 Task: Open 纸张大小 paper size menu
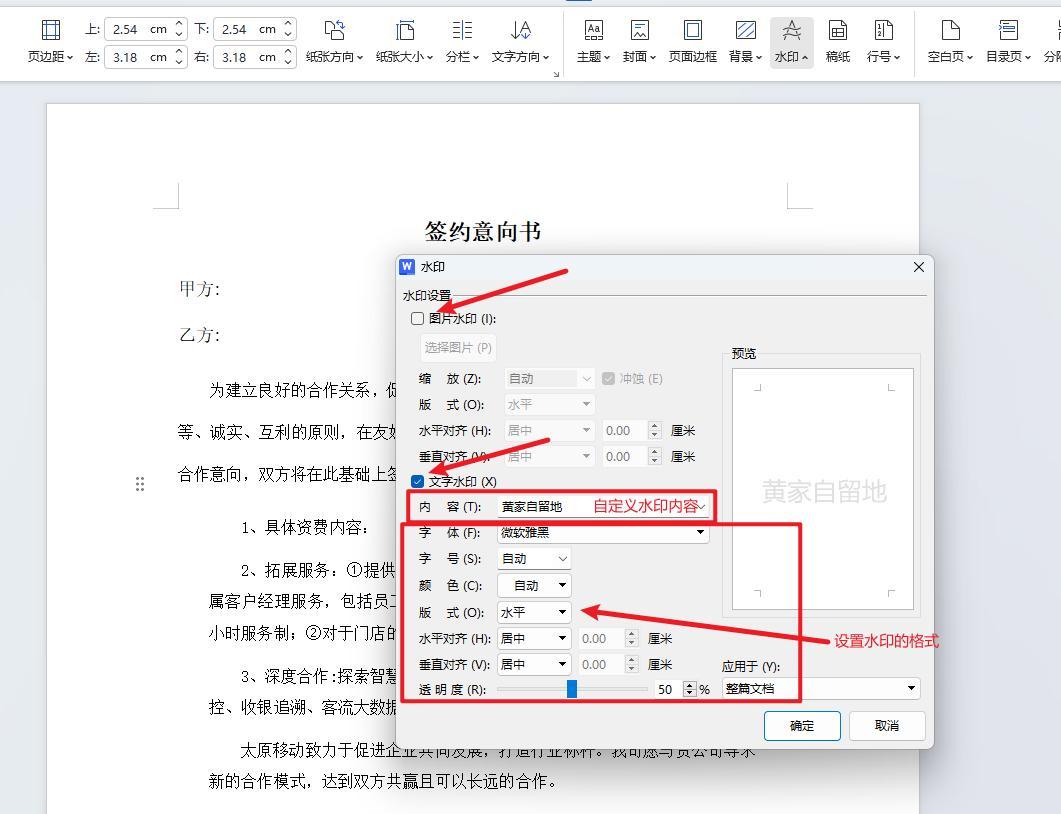click(404, 41)
